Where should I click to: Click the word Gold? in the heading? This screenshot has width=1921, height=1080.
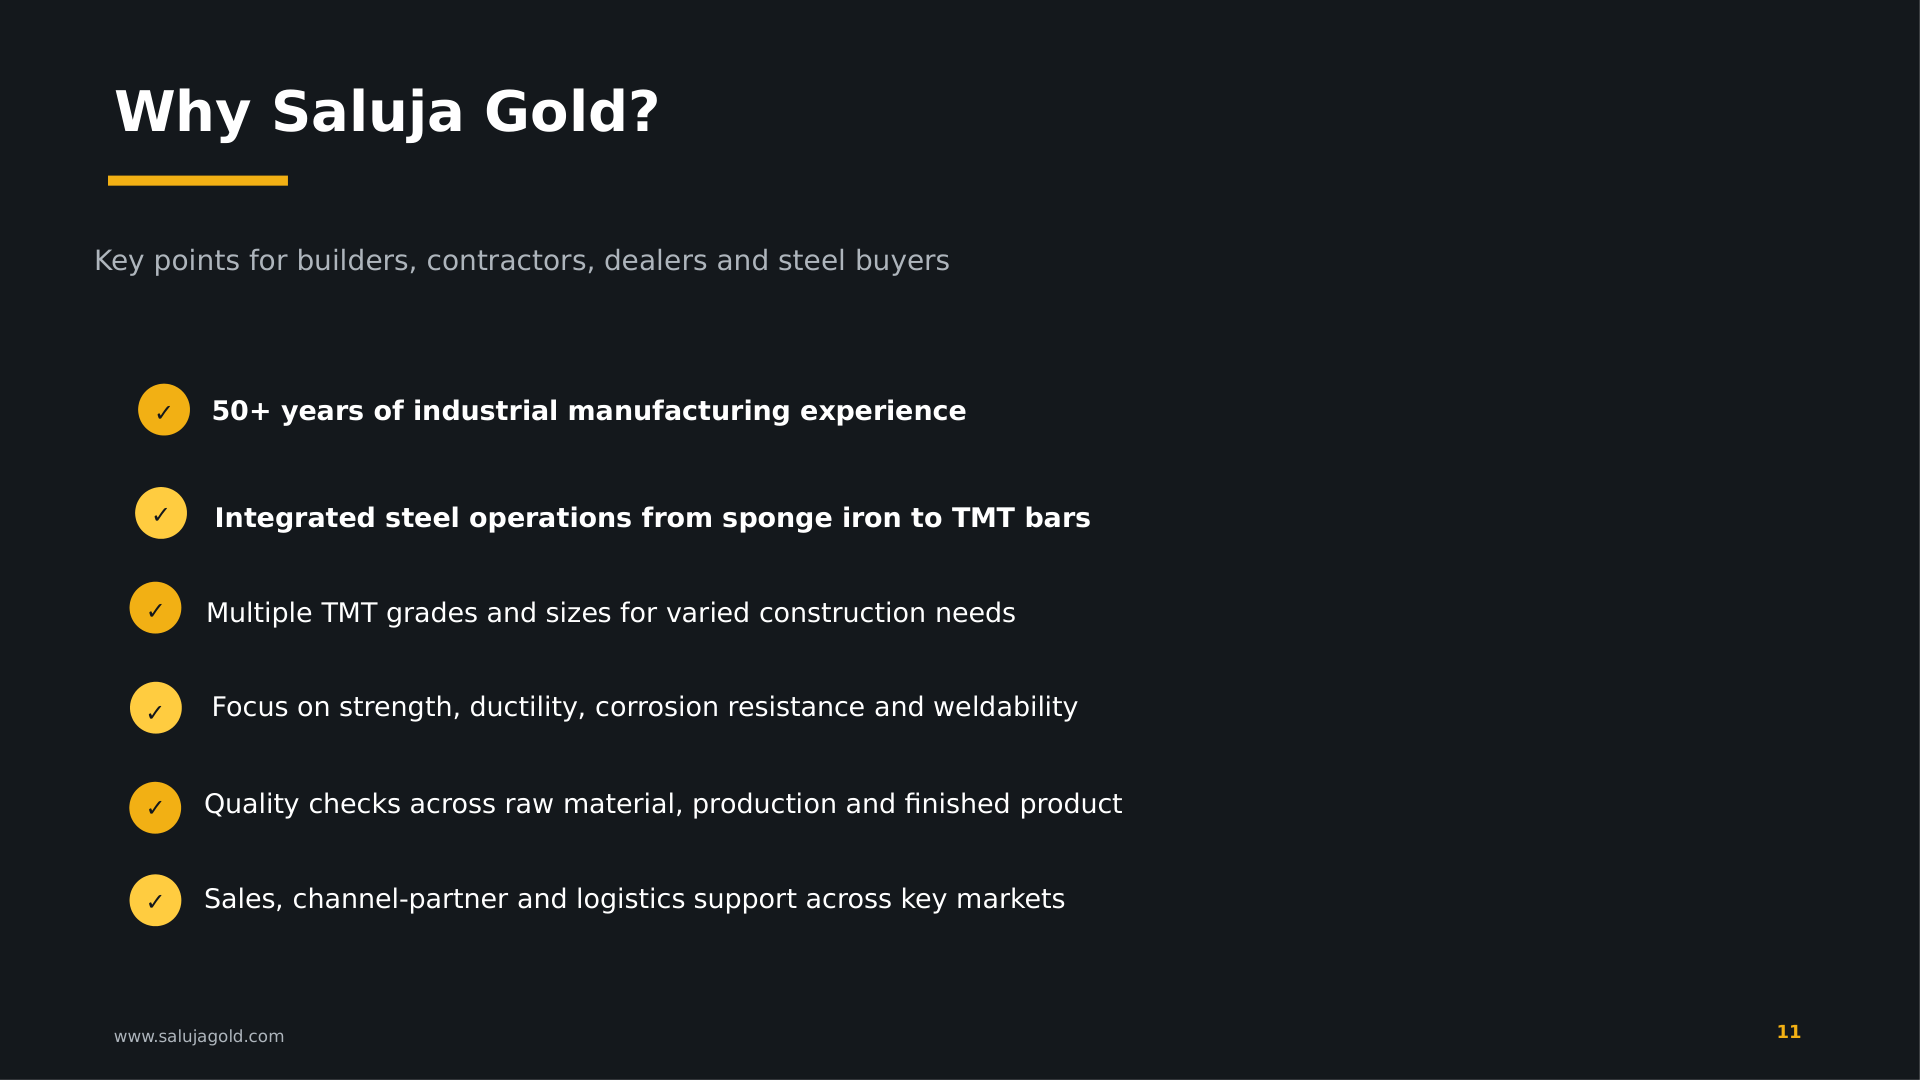pyautogui.click(x=572, y=112)
